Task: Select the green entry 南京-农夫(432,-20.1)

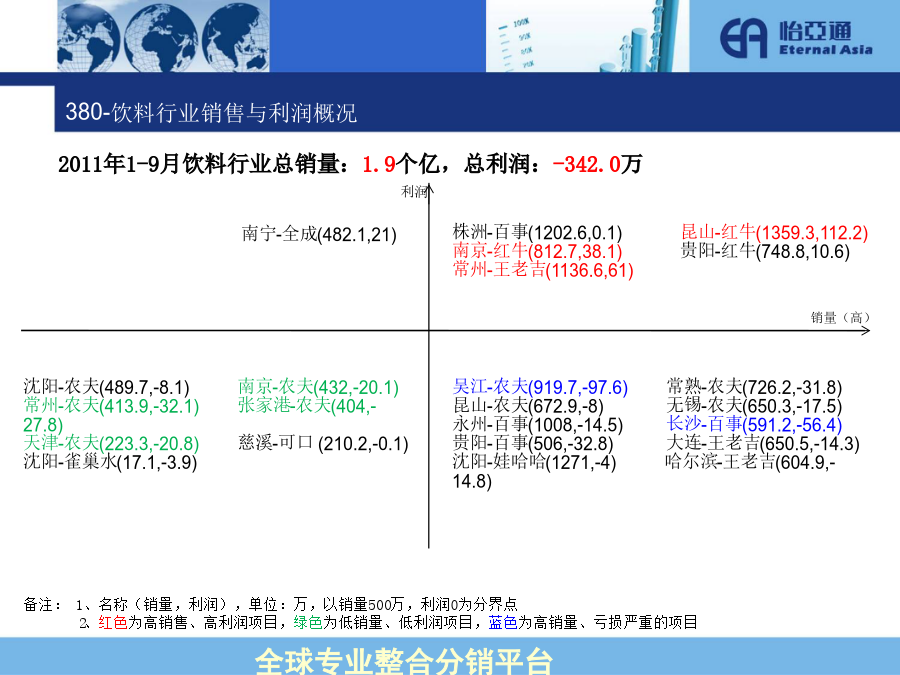Action: (x=319, y=387)
